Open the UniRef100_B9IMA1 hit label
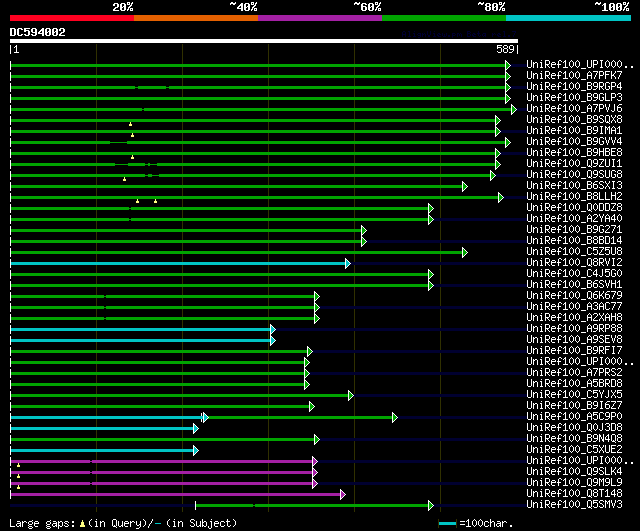Viewport: 640px width, 531px height. pos(574,130)
